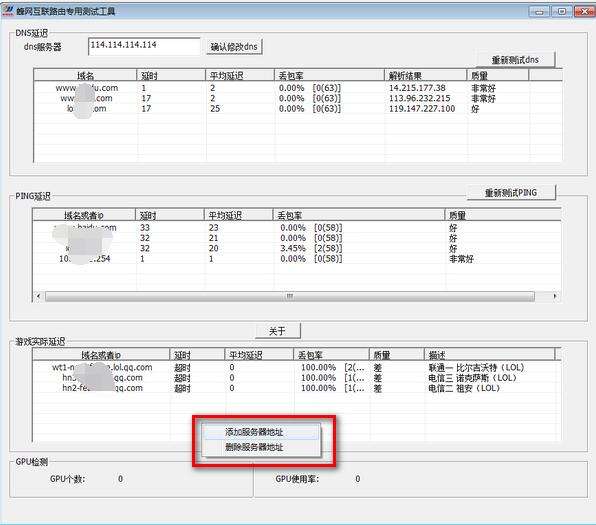Select the 14.215.177.38 resolve result cell
This screenshot has height=525, width=596.
(x=417, y=88)
